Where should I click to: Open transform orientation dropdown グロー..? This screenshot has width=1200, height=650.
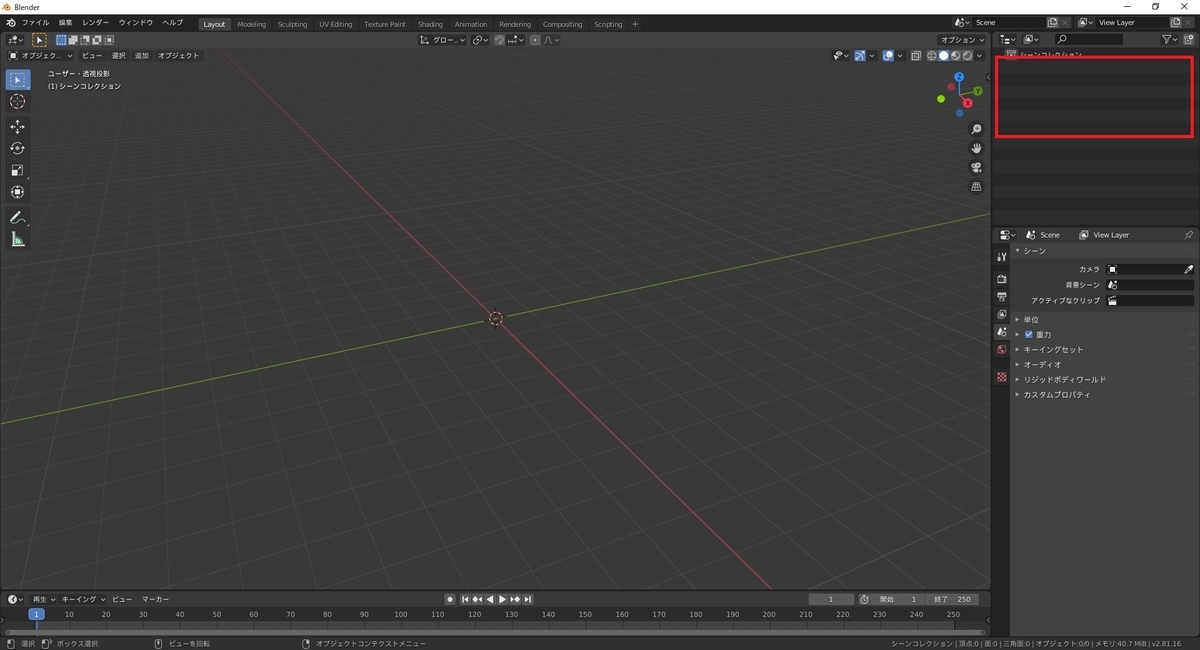[x=442, y=40]
